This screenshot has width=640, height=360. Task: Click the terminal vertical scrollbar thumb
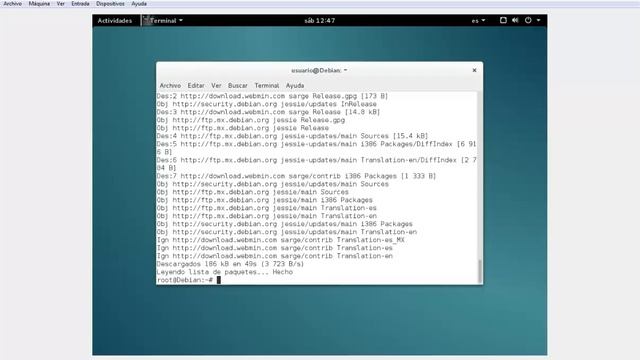pyautogui.click(x=480, y=271)
